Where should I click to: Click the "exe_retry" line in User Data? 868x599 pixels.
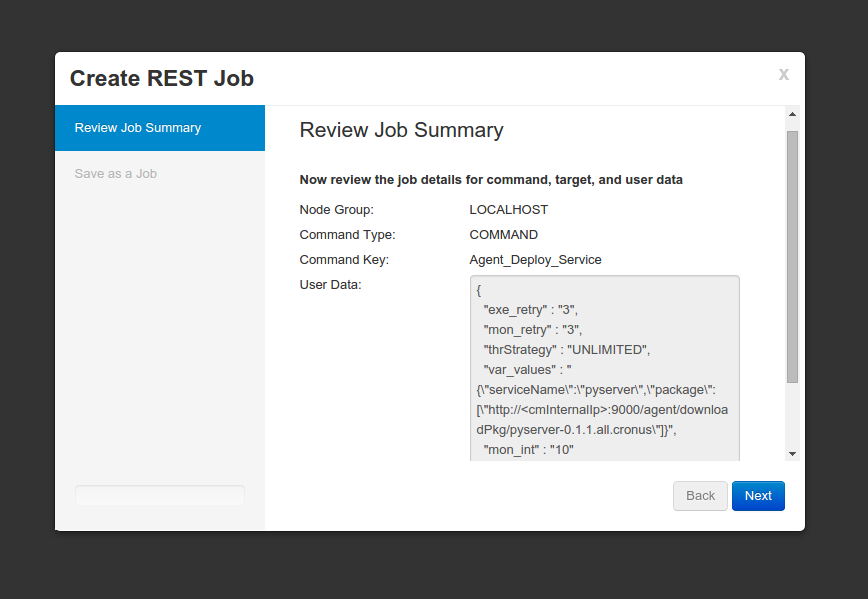pyautogui.click(x=530, y=310)
